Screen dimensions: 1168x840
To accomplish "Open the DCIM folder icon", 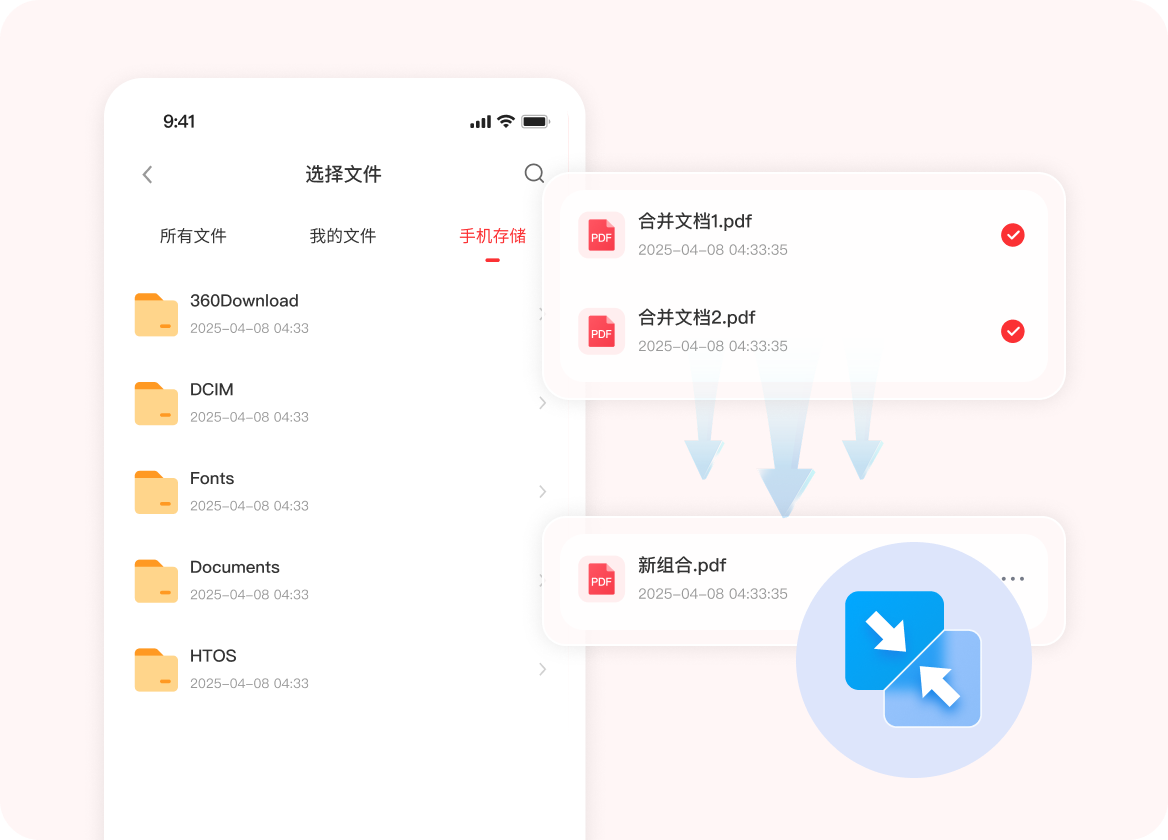I will [x=156, y=403].
